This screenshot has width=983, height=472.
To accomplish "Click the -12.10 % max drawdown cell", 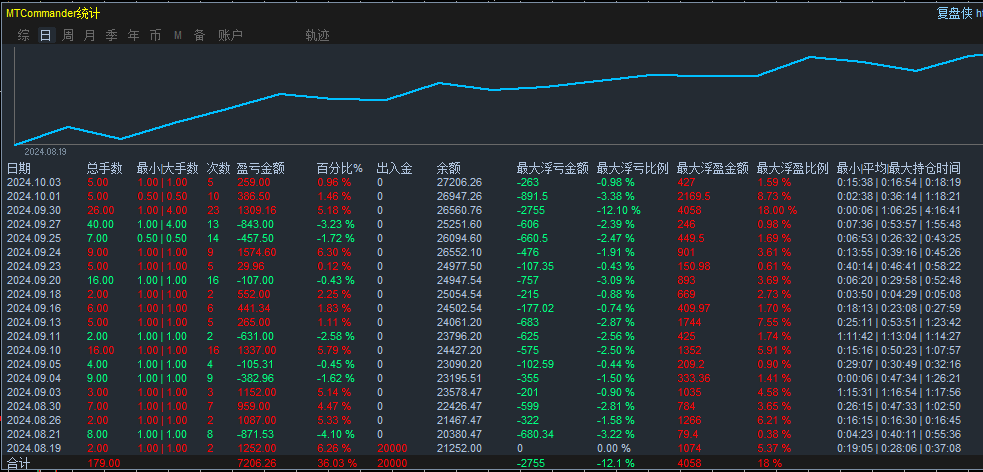I will pyautogui.click(x=619, y=210).
